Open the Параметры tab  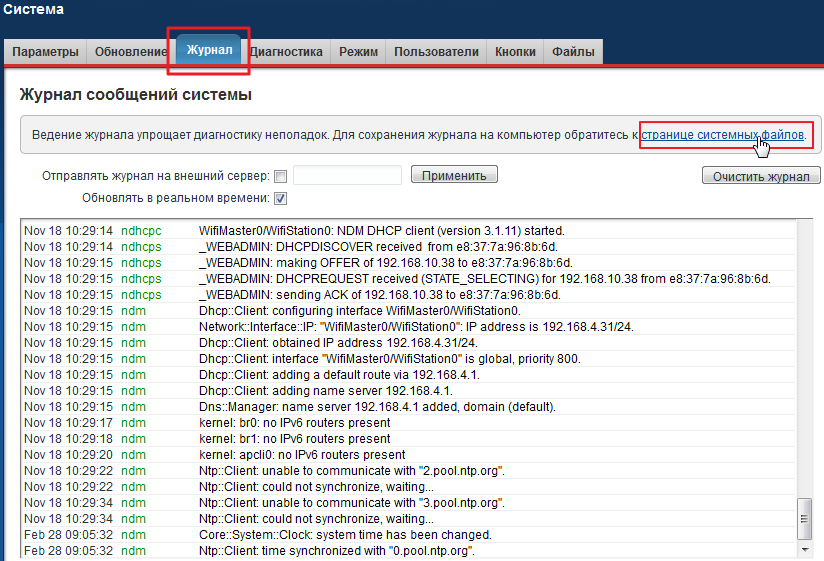coord(45,52)
